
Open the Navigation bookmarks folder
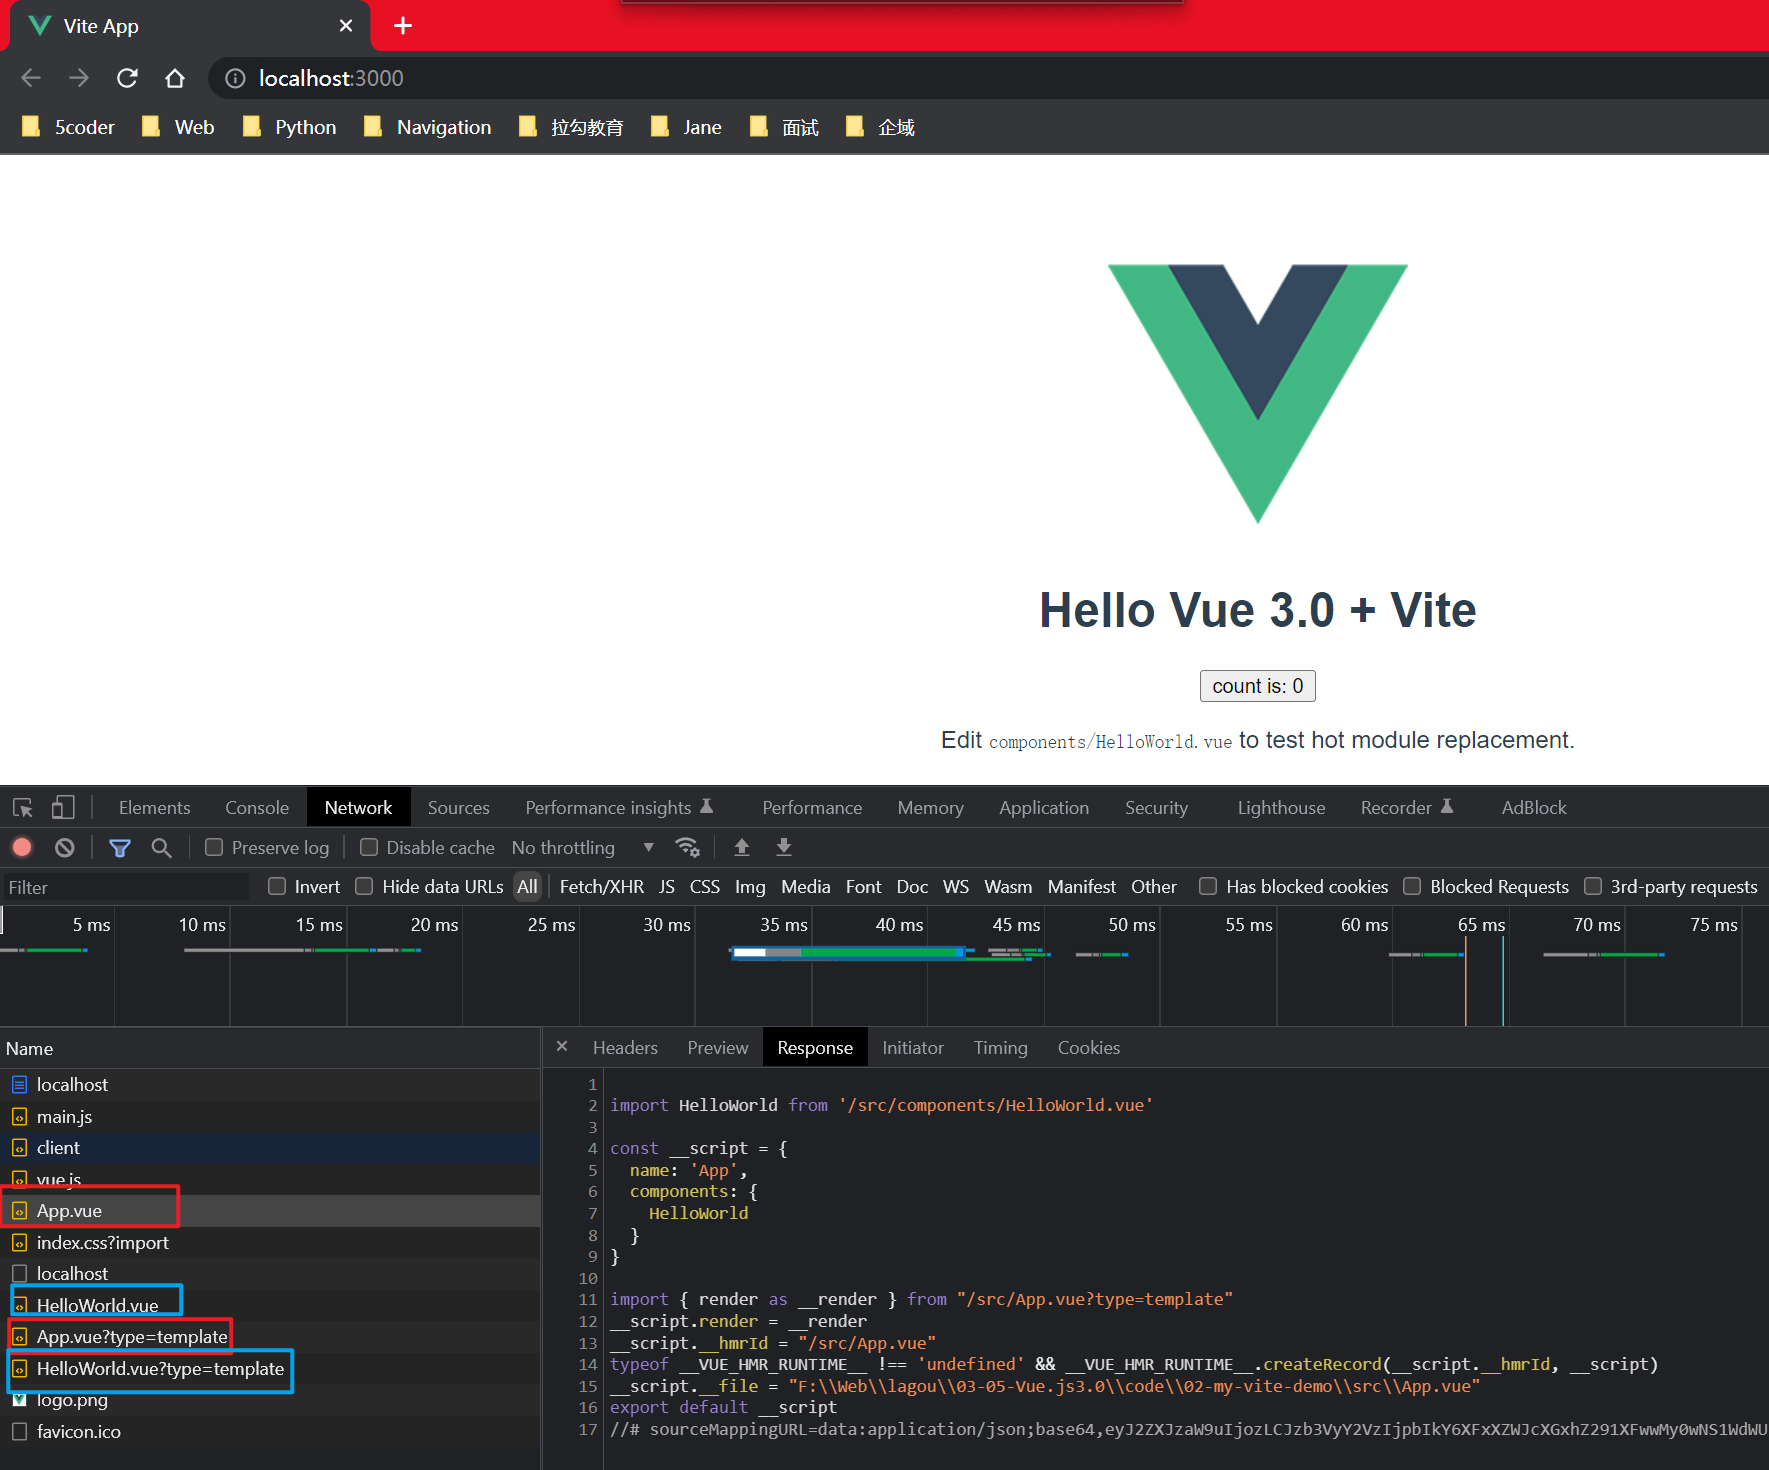[428, 127]
